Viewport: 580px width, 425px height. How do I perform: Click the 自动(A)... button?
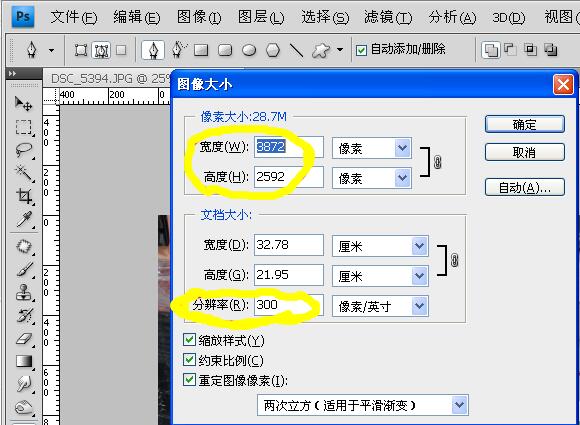coord(525,187)
